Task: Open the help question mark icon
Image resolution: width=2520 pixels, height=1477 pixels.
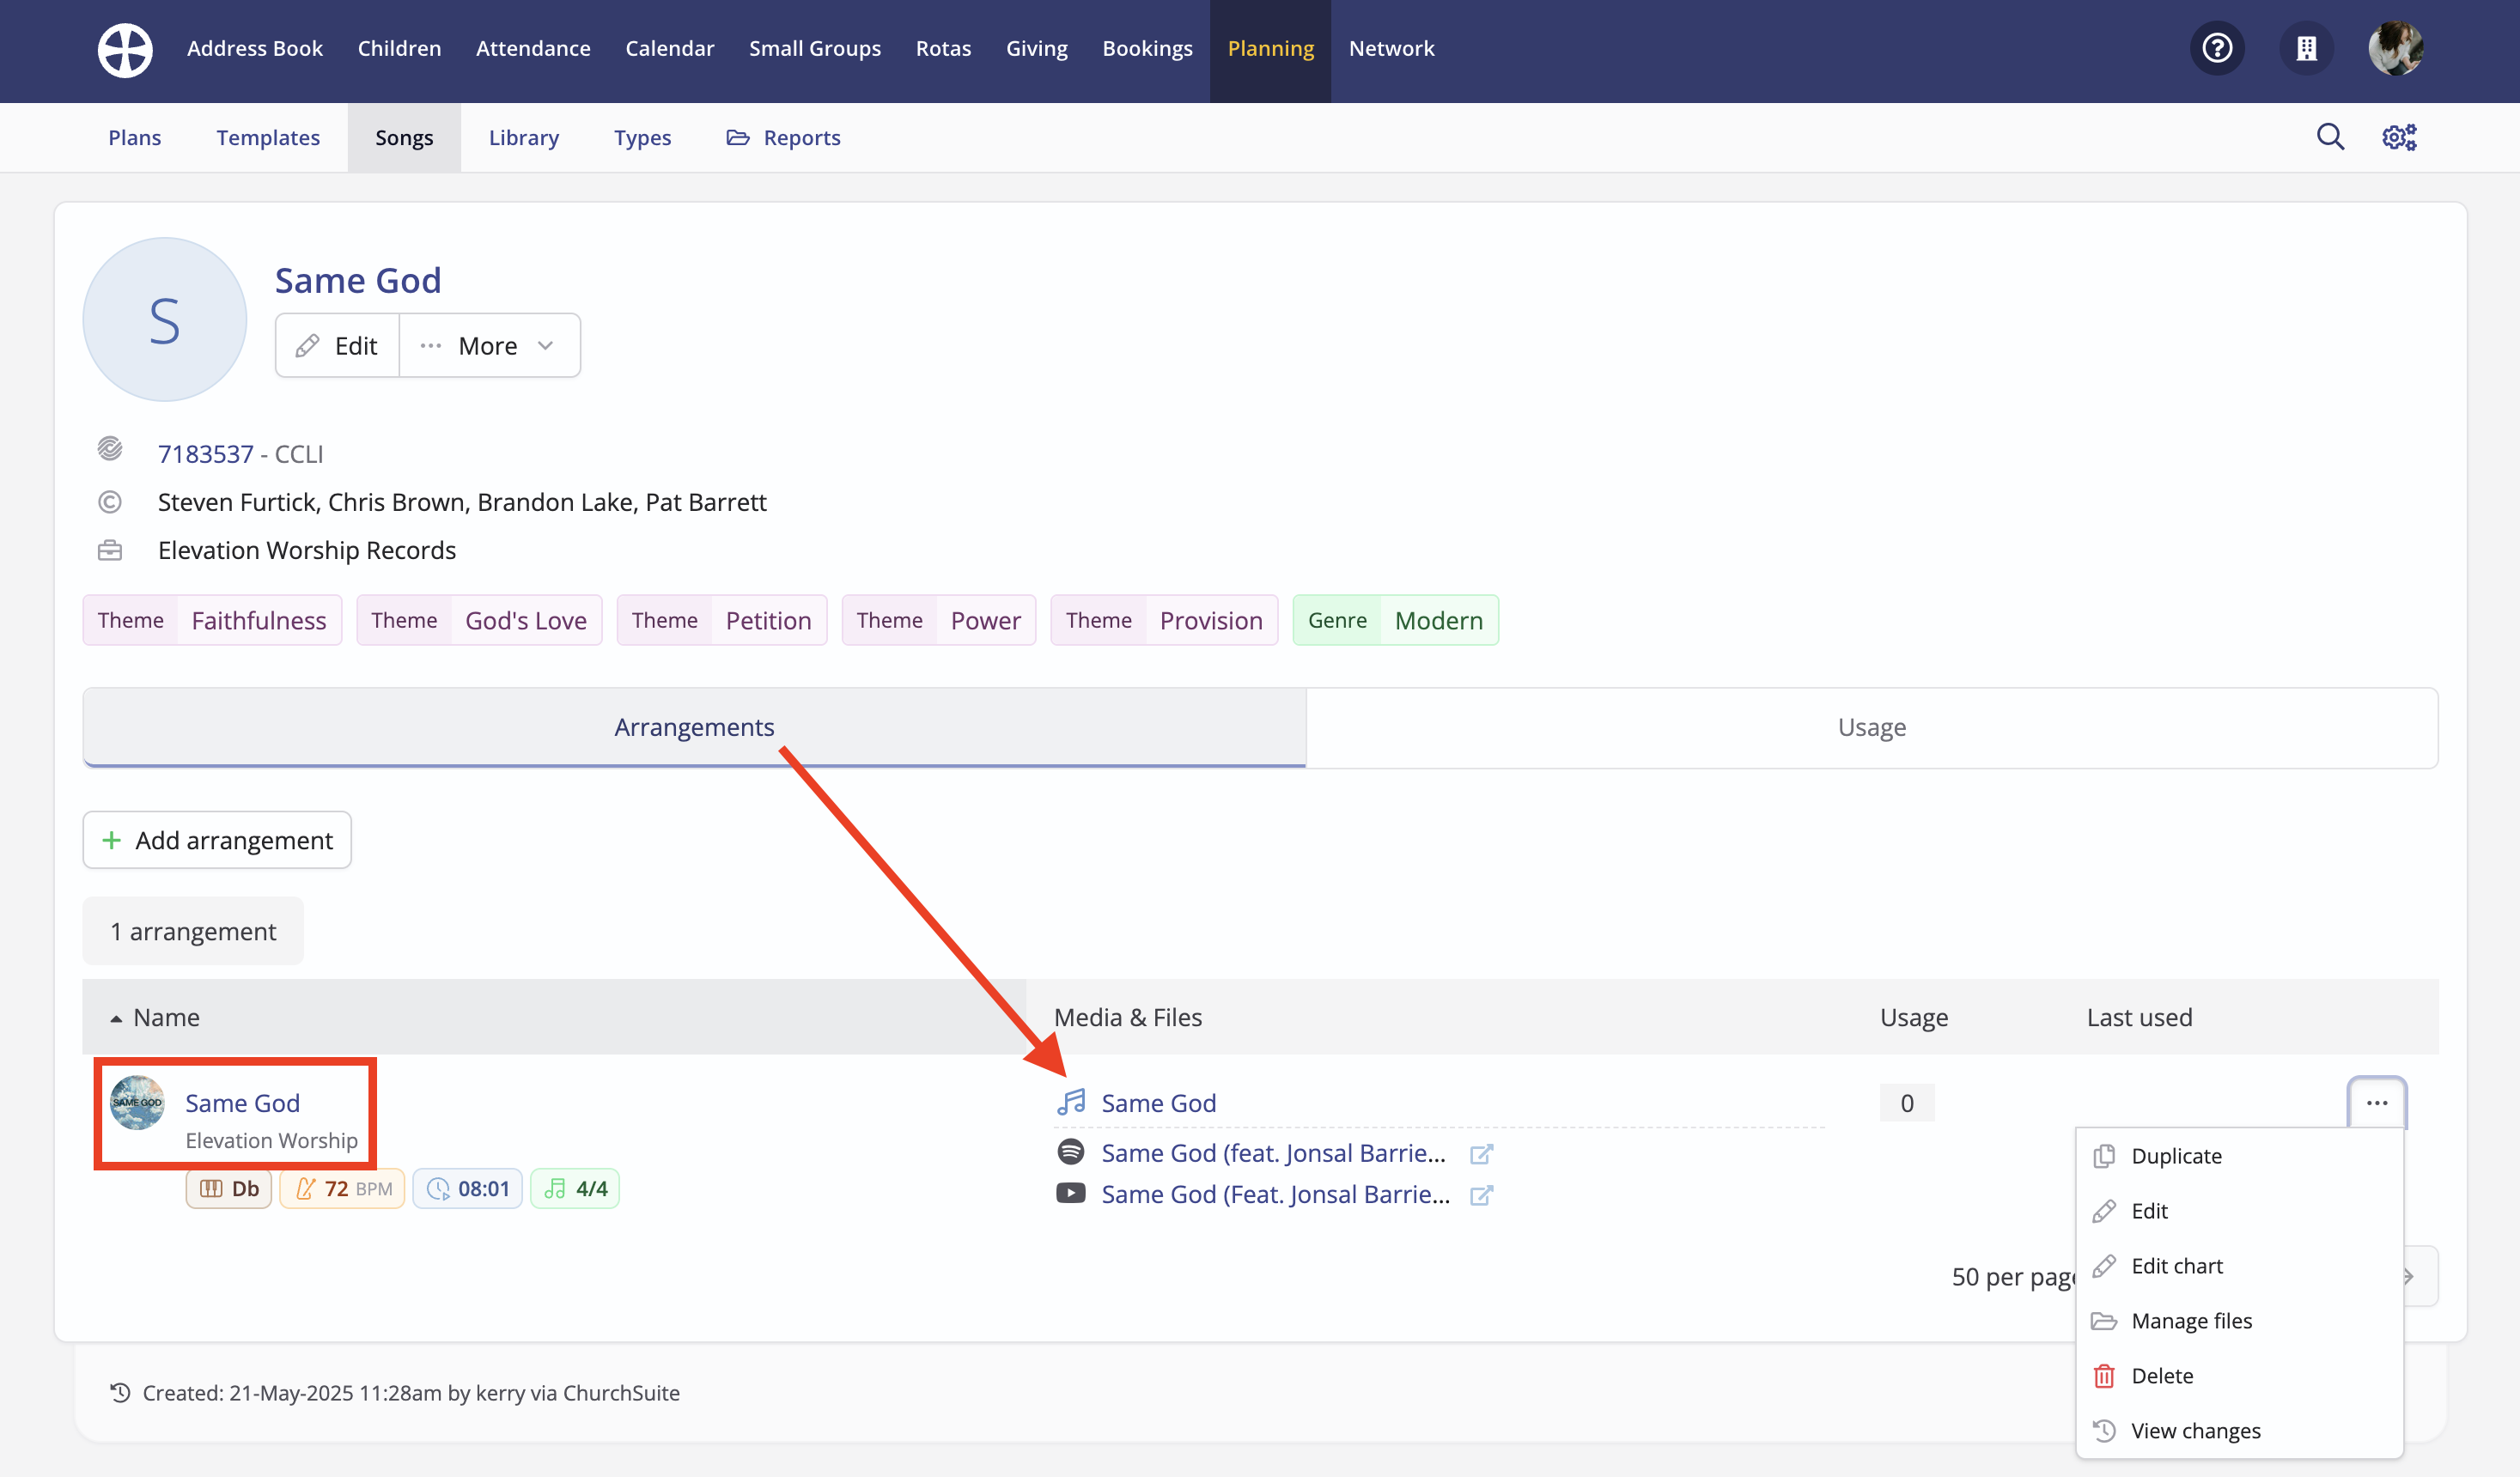Action: 2217,48
